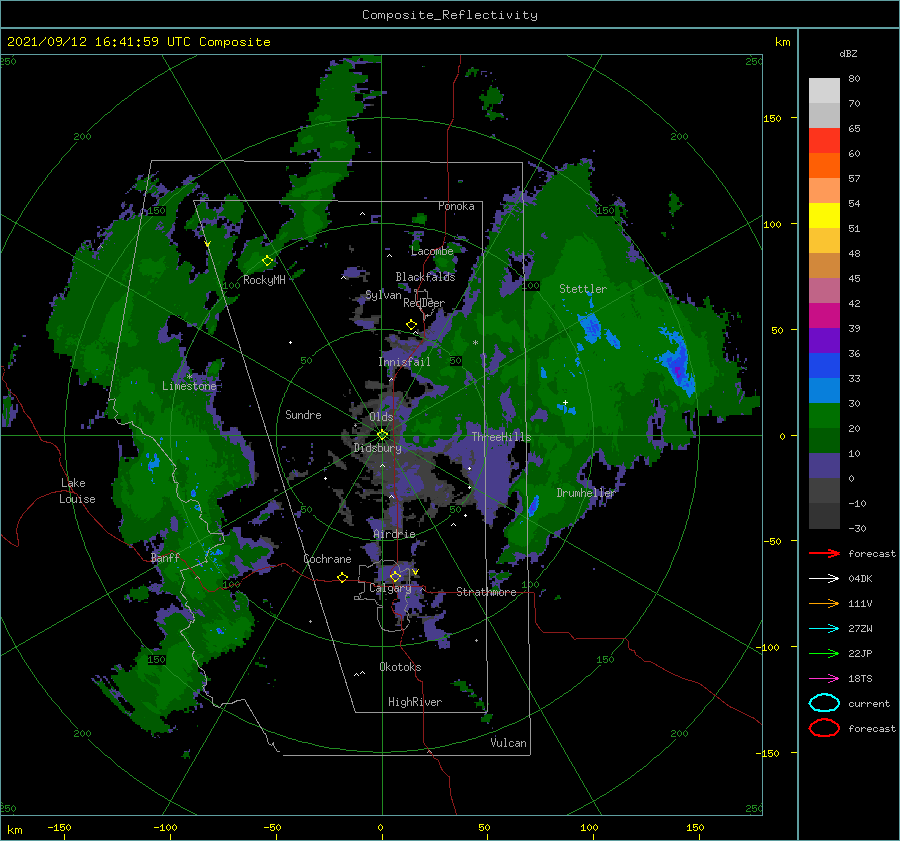Select the light gray 70–80 dBZ swatch
900x841 pixels.
(x=824, y=91)
